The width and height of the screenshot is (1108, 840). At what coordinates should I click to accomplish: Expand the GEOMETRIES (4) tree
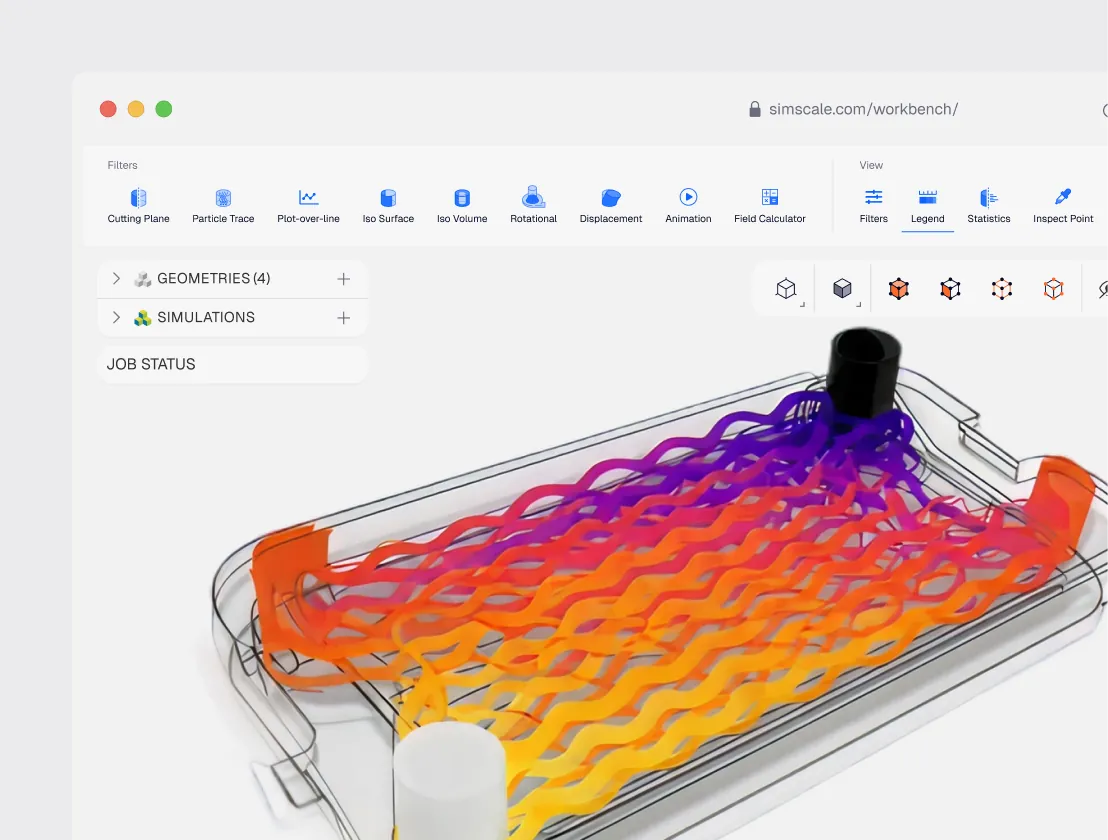click(117, 278)
